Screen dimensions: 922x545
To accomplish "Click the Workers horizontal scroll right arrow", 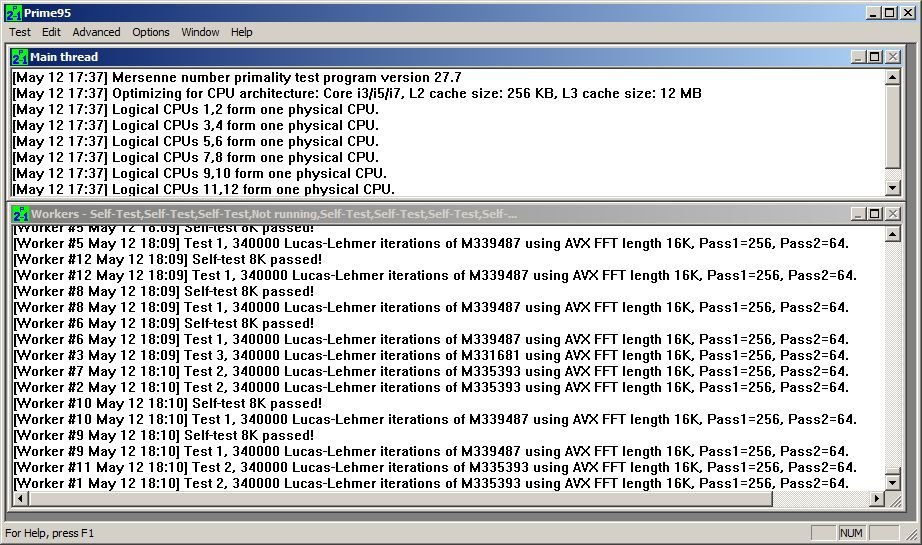I will [x=877, y=499].
